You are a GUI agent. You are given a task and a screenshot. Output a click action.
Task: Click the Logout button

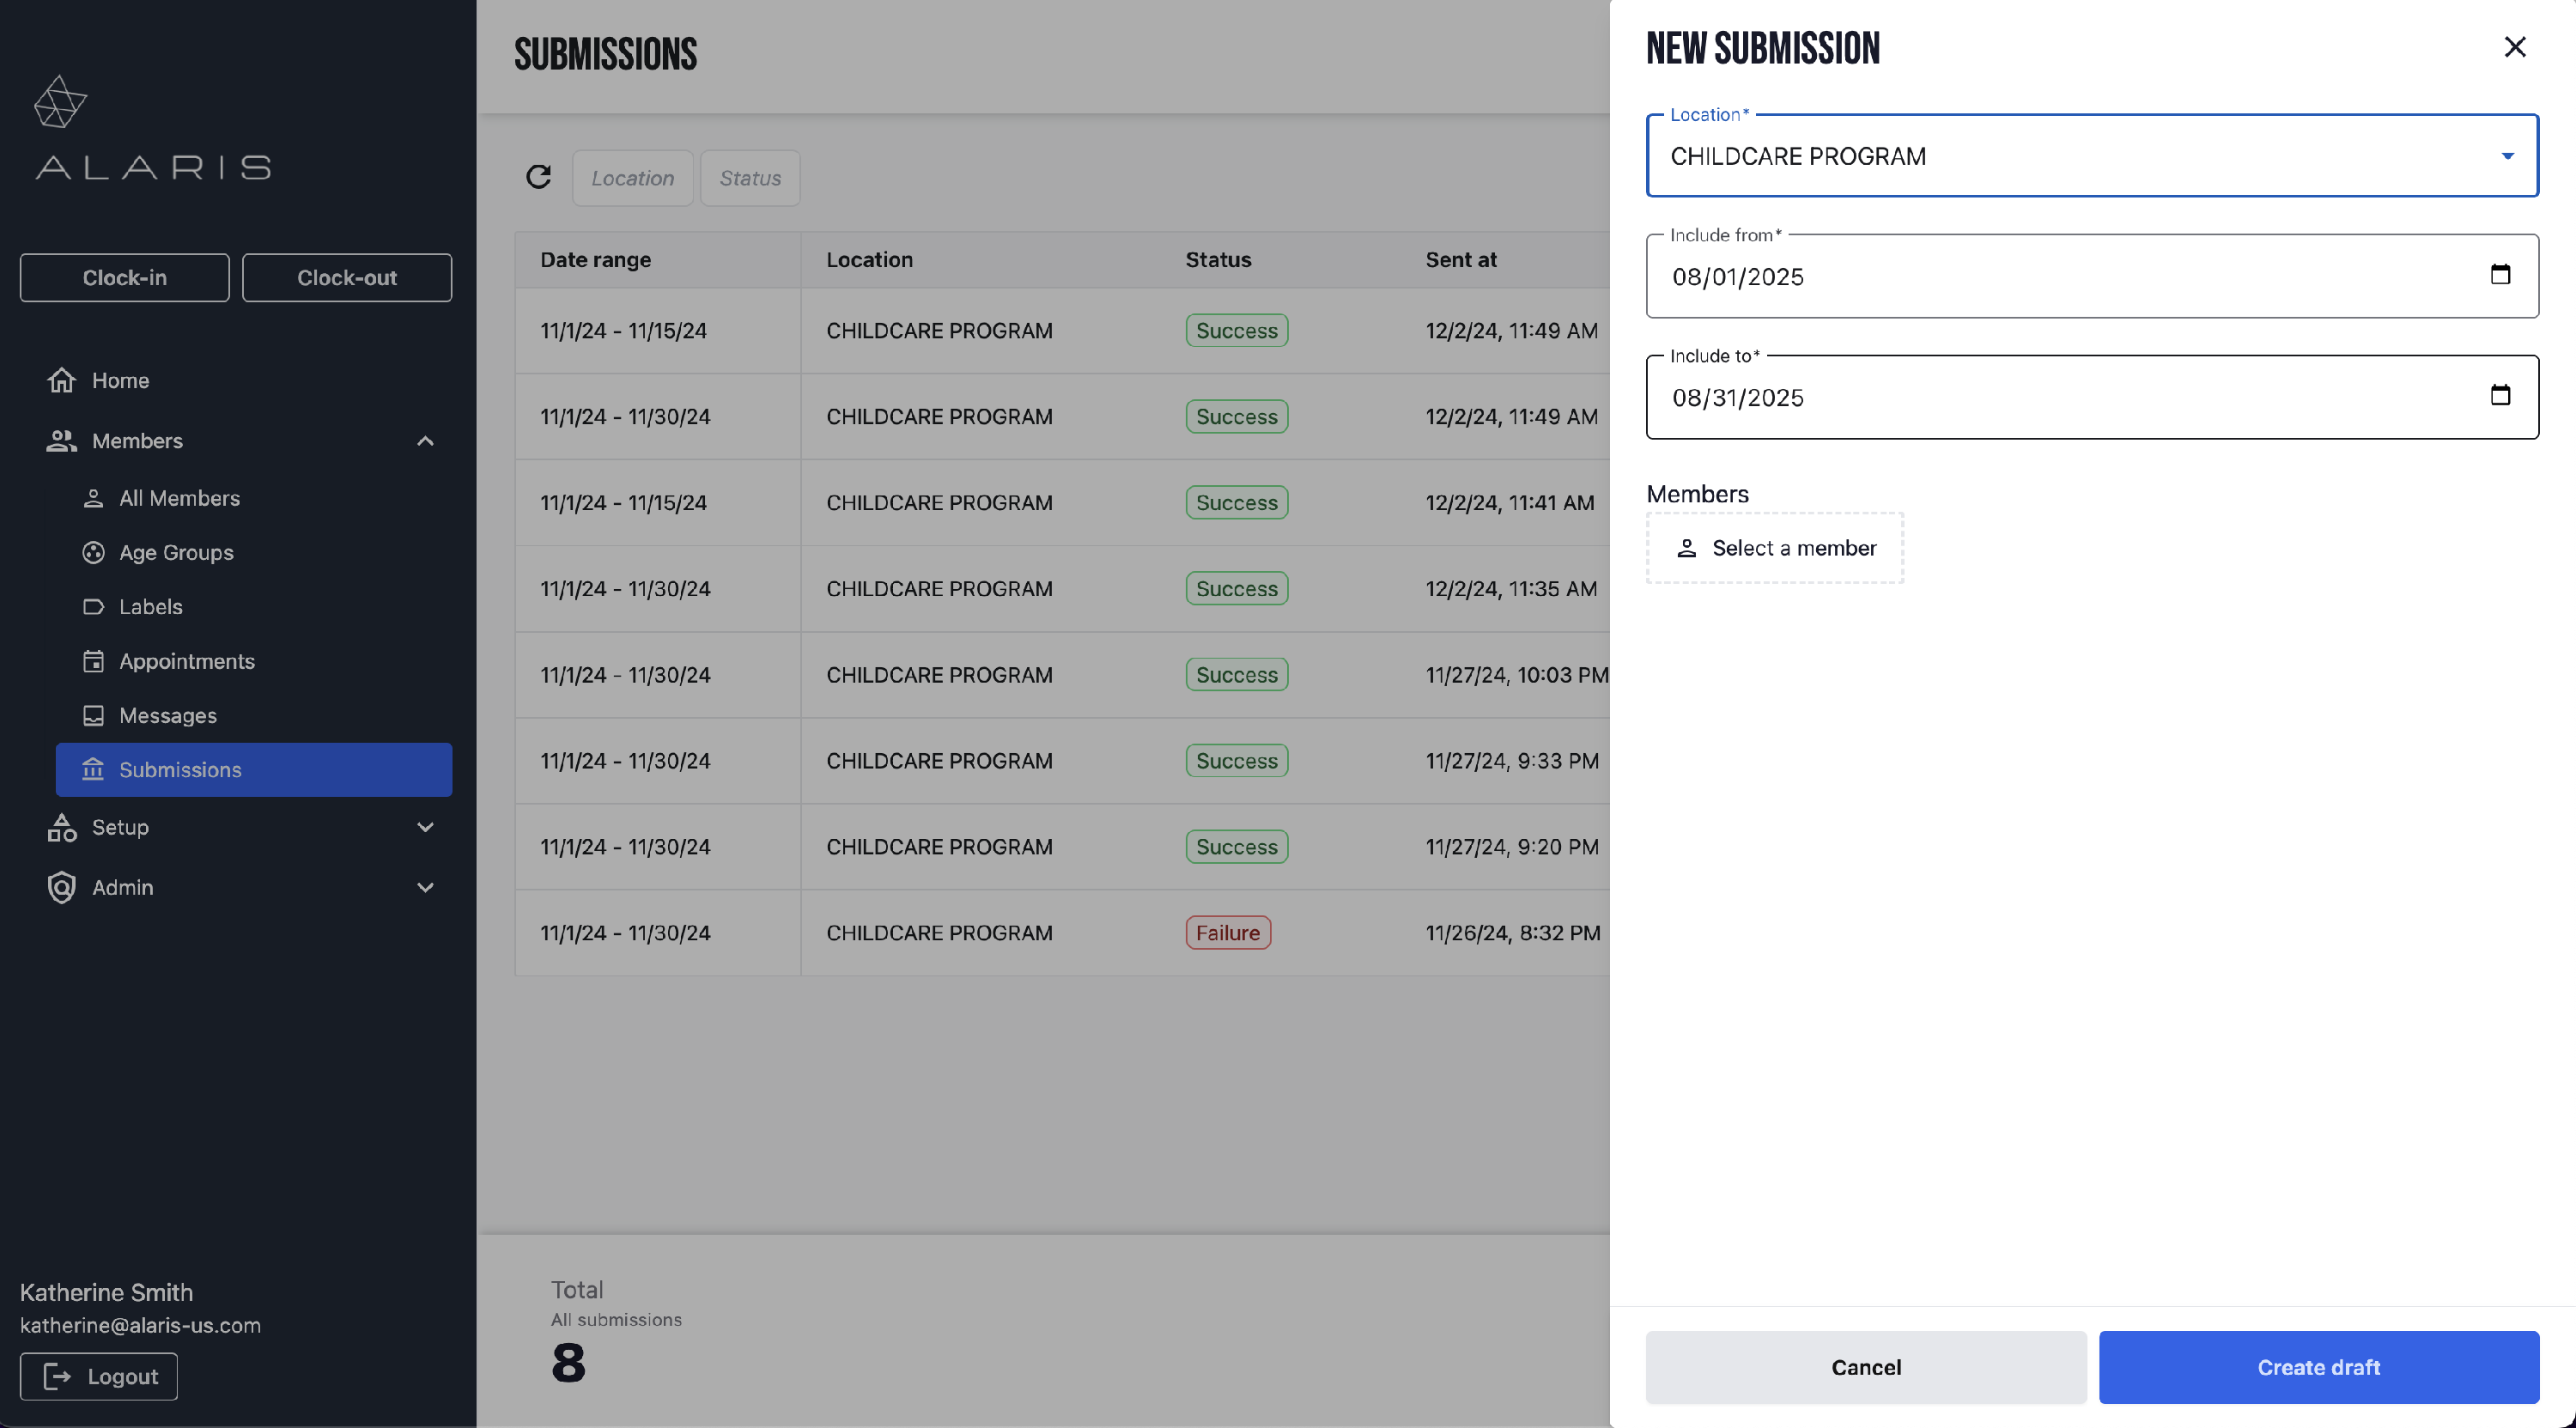point(99,1376)
